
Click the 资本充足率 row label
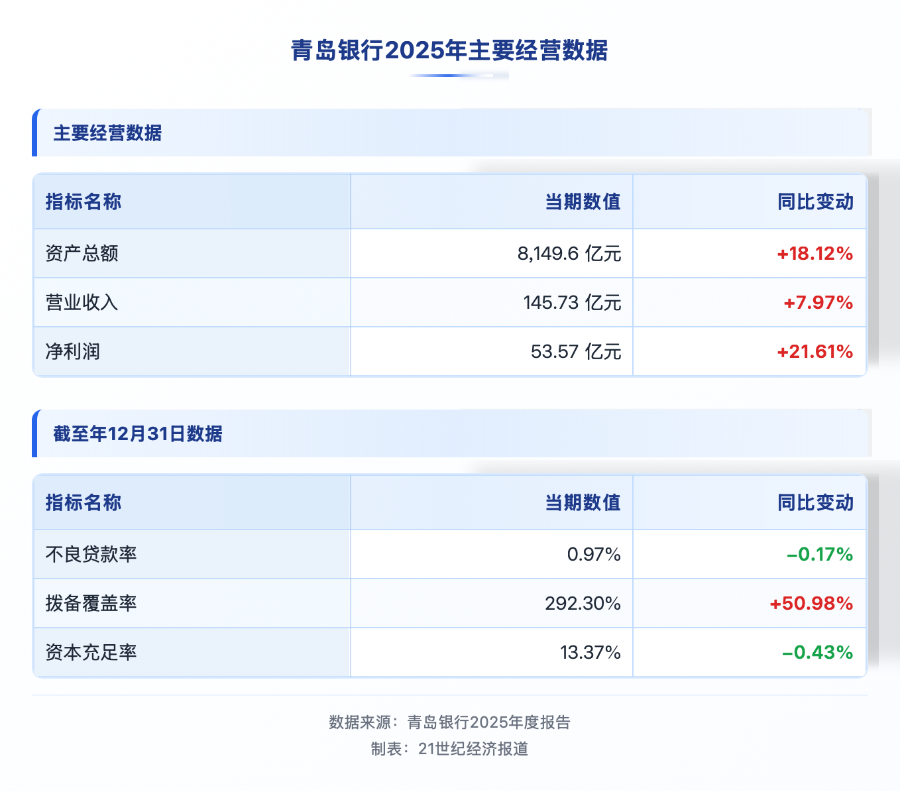click(x=91, y=653)
